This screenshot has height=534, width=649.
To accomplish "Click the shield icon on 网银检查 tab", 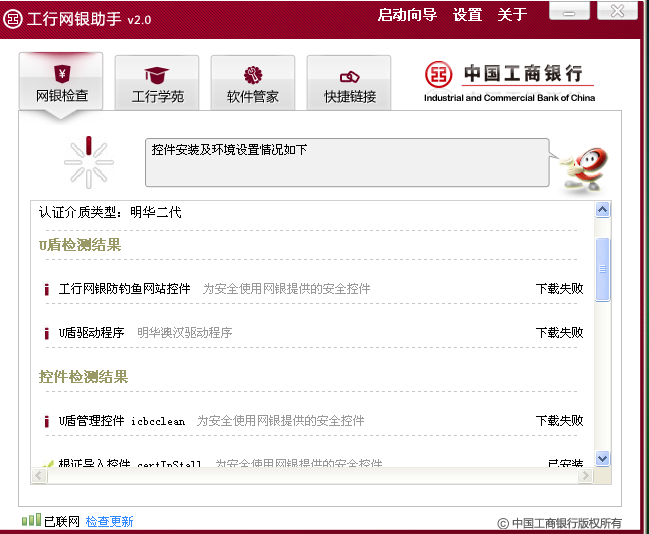I will pos(62,74).
